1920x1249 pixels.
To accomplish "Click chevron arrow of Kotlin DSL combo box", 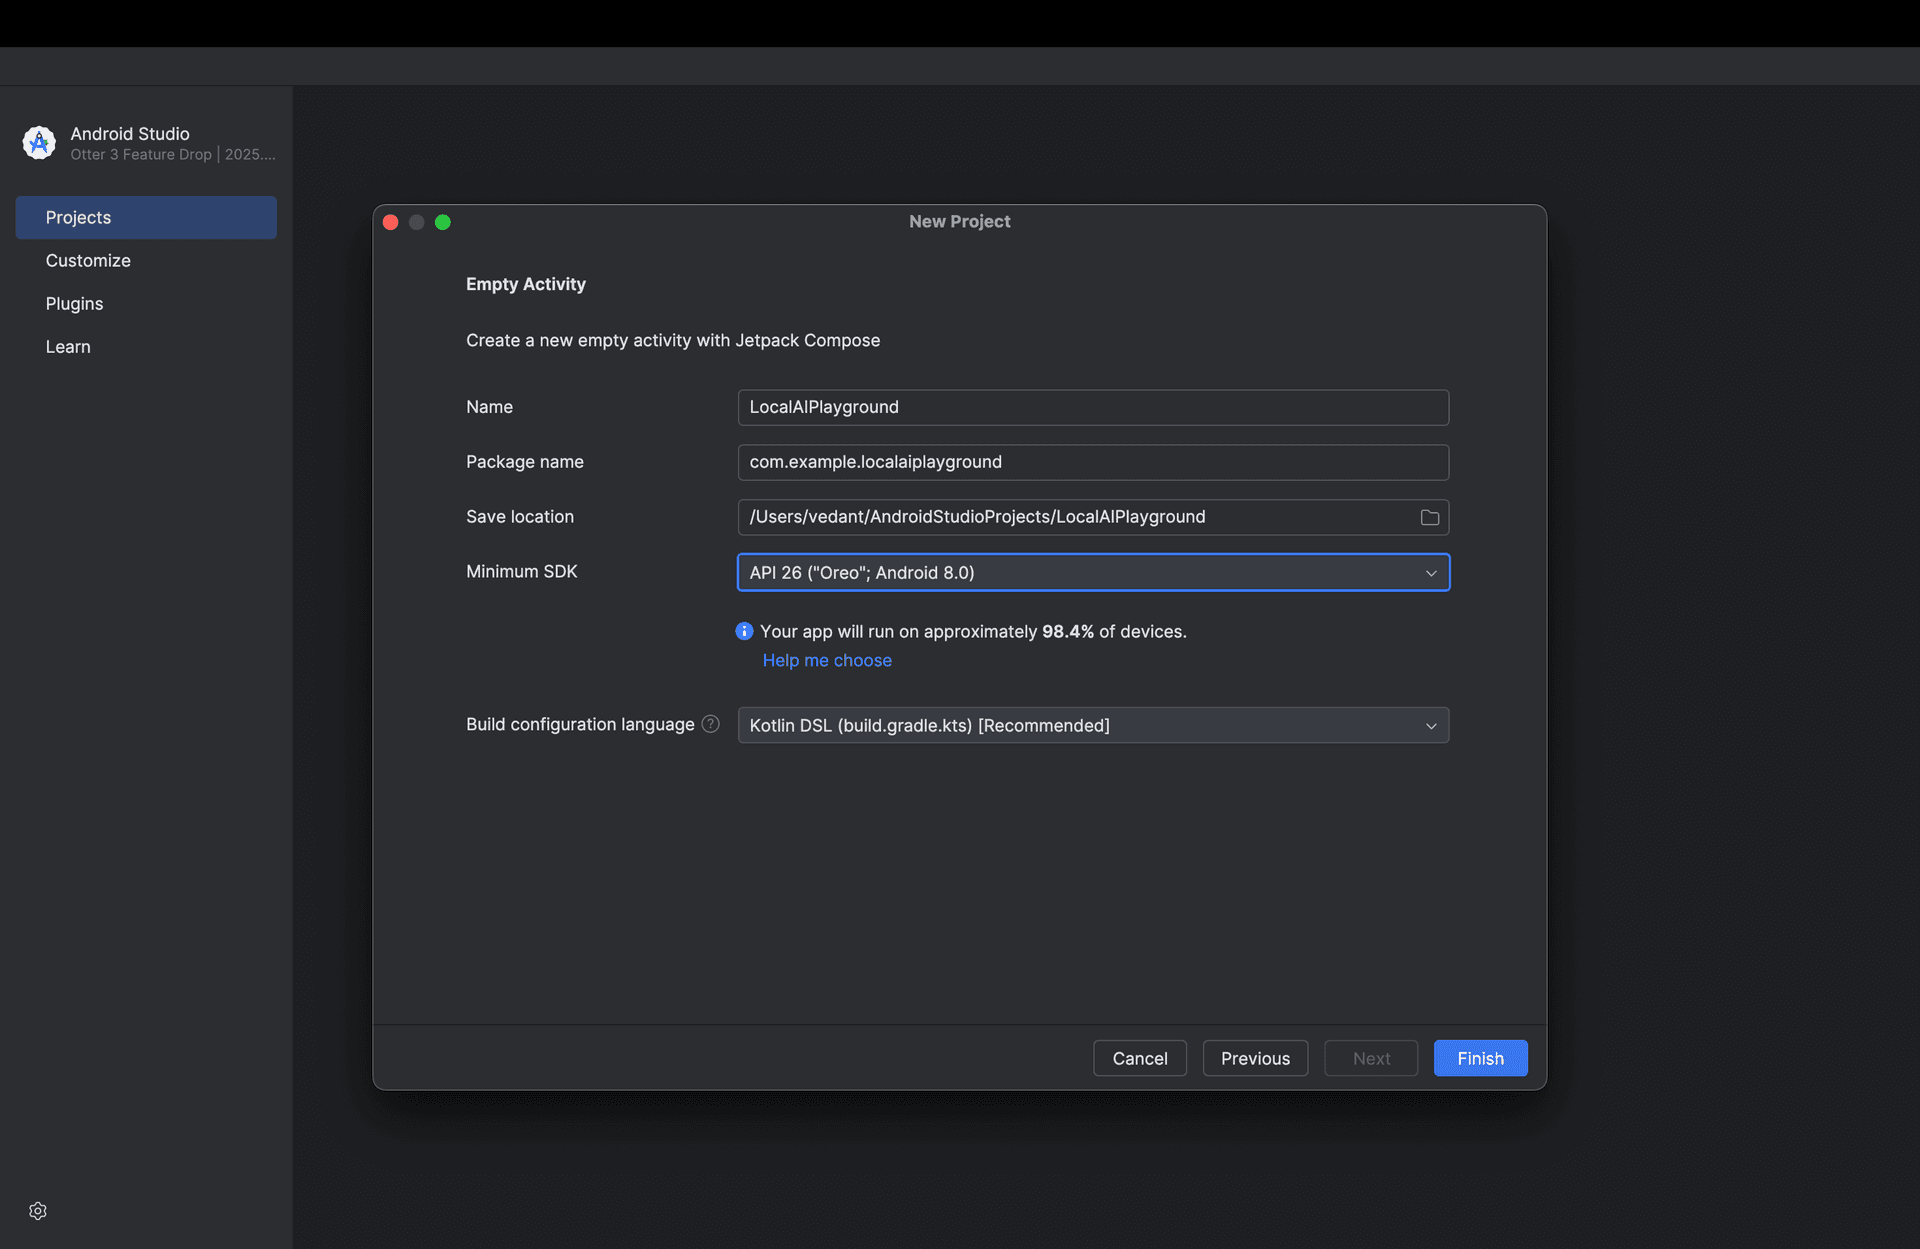I will pos(1431,726).
